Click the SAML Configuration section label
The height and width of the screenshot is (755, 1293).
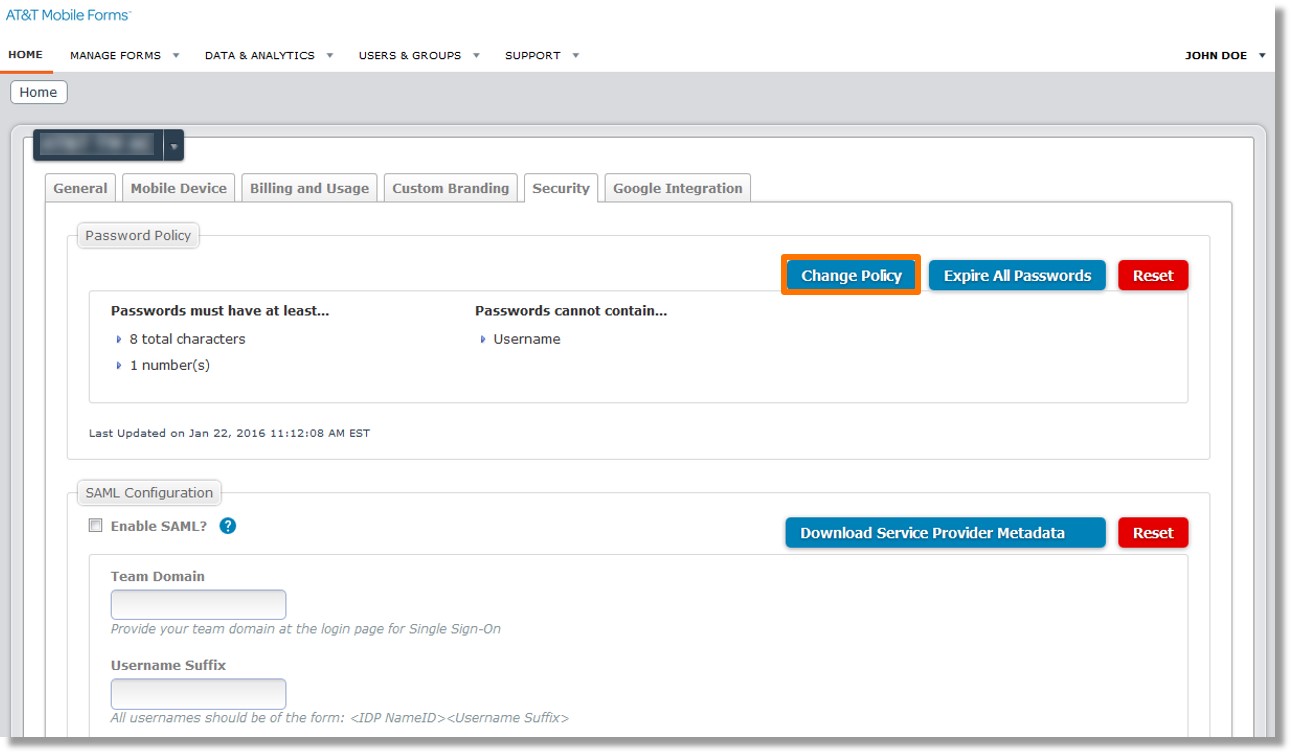149,493
